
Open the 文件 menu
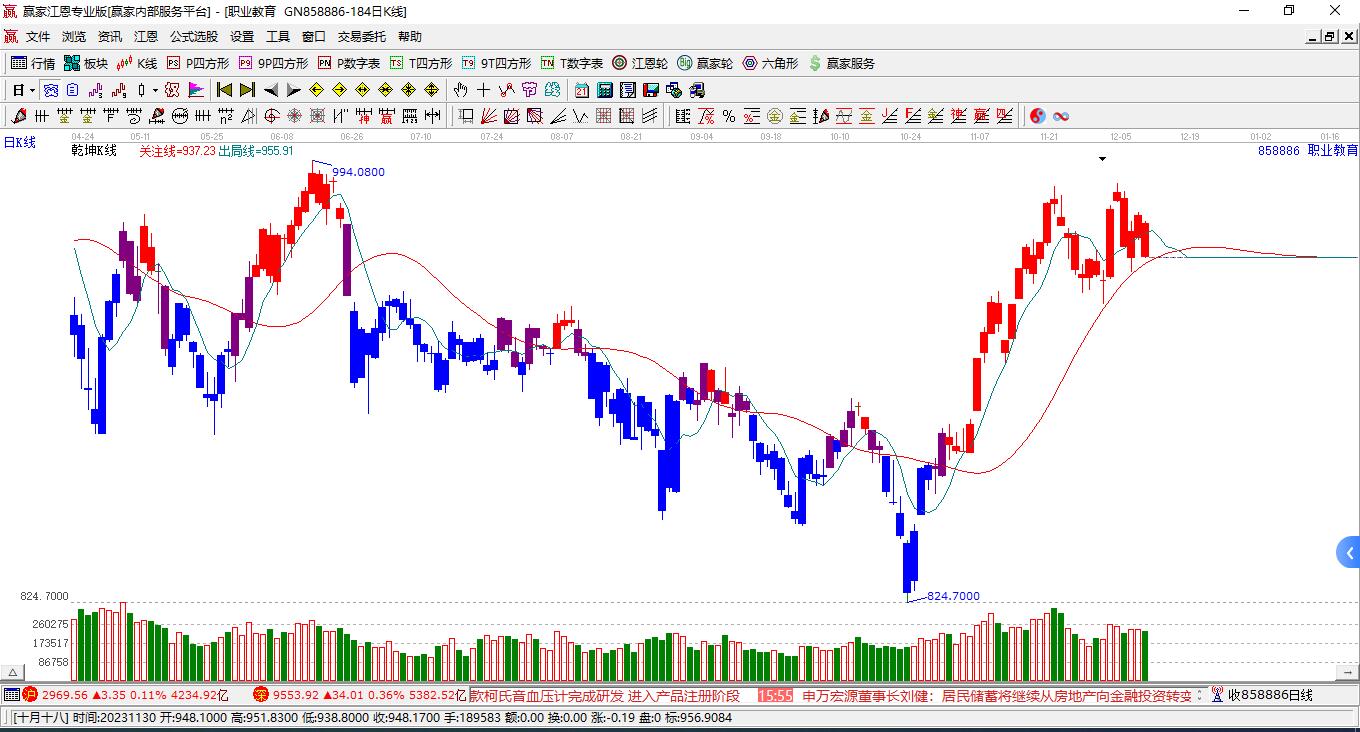pyautogui.click(x=38, y=37)
